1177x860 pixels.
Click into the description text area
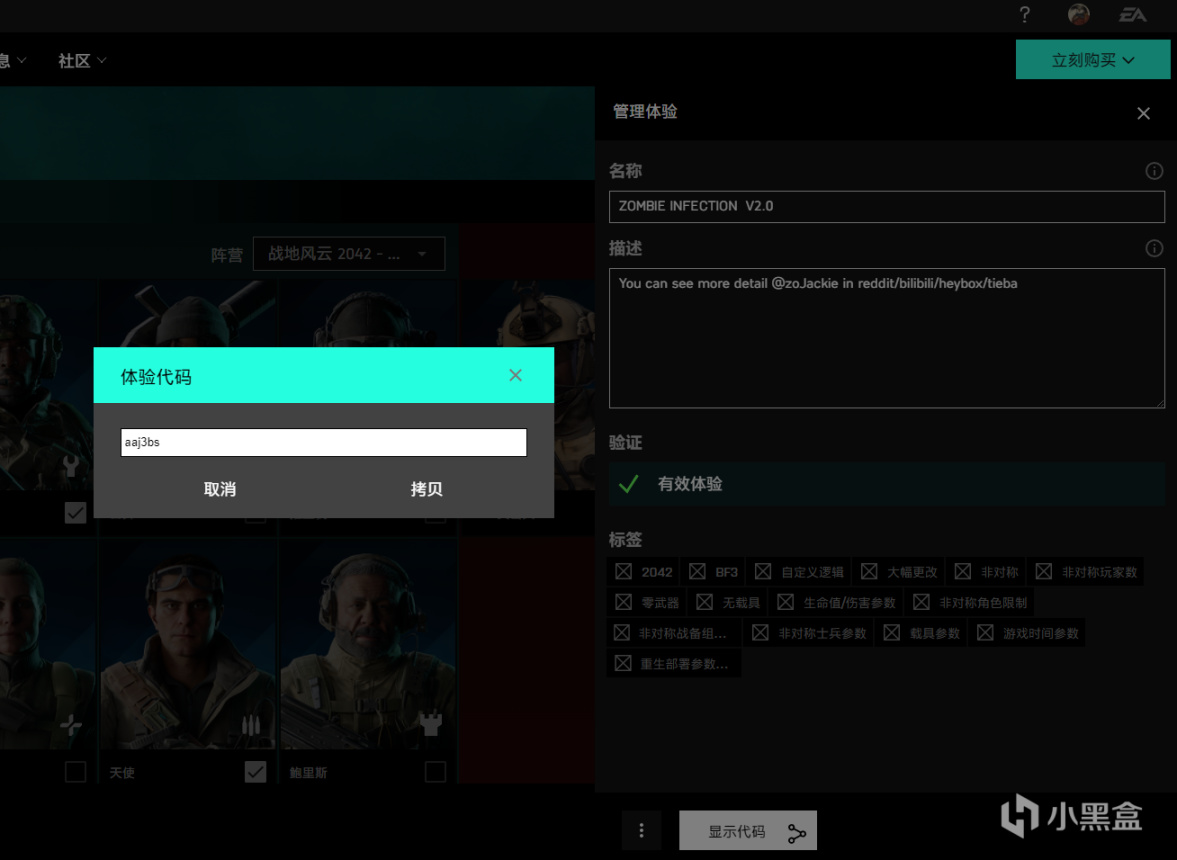pos(887,338)
